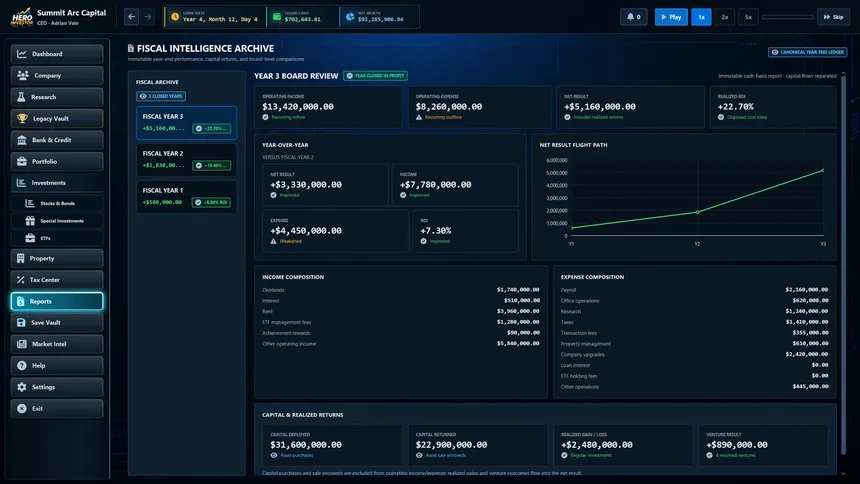Click the net worth pie icon
This screenshot has height=484, width=860.
coord(350,17)
